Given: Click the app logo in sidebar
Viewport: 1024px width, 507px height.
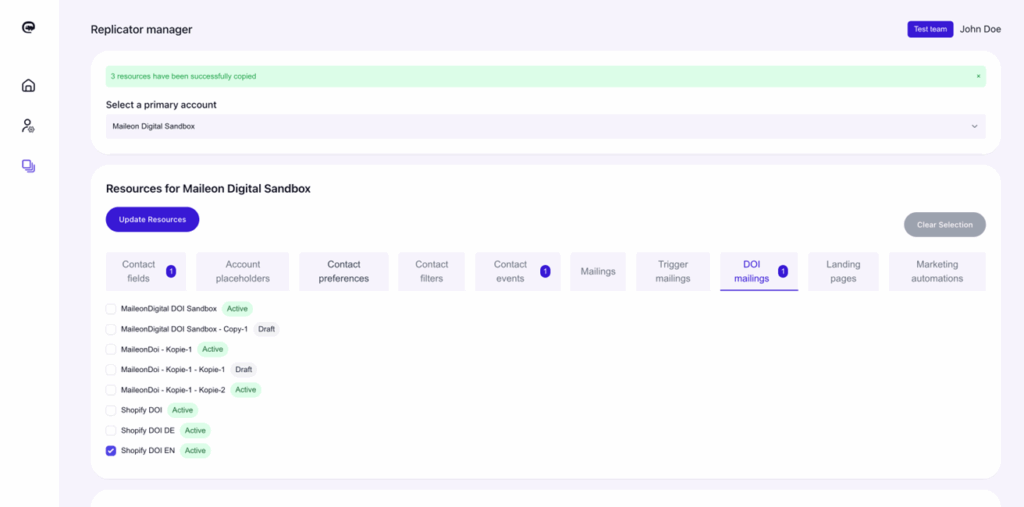Looking at the screenshot, I should point(29,28).
